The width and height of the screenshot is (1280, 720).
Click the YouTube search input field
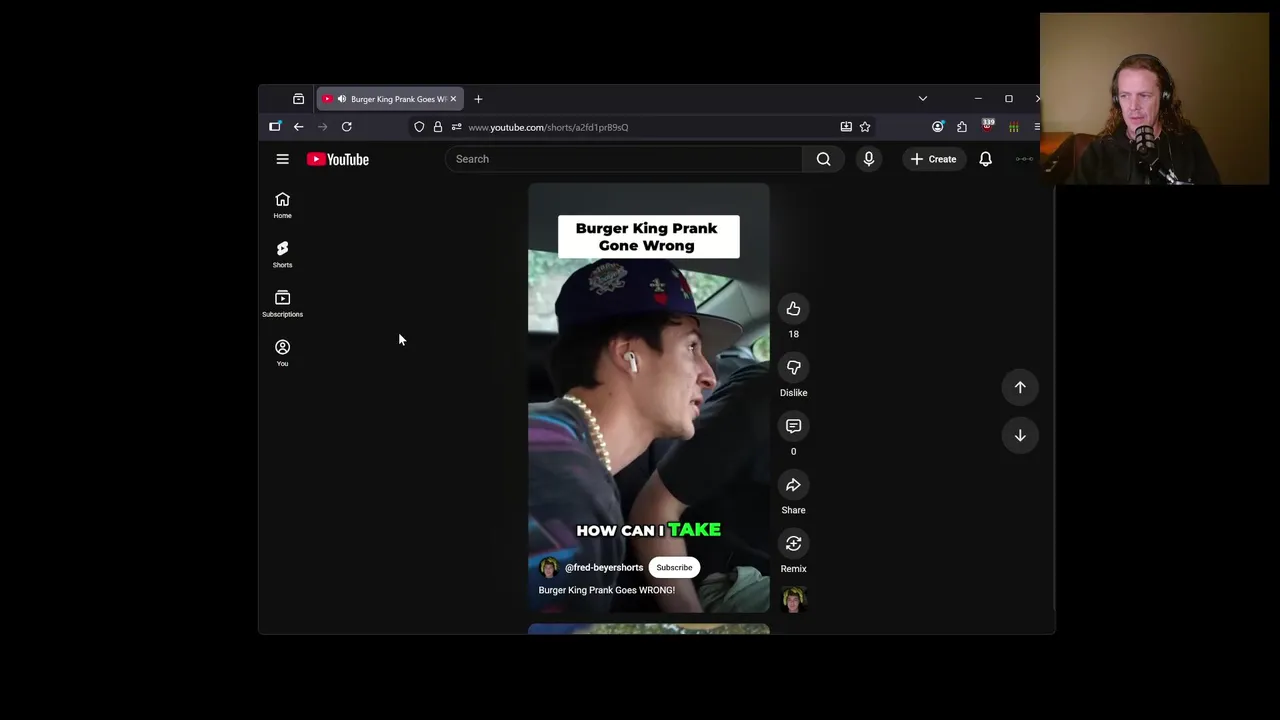[x=623, y=159]
